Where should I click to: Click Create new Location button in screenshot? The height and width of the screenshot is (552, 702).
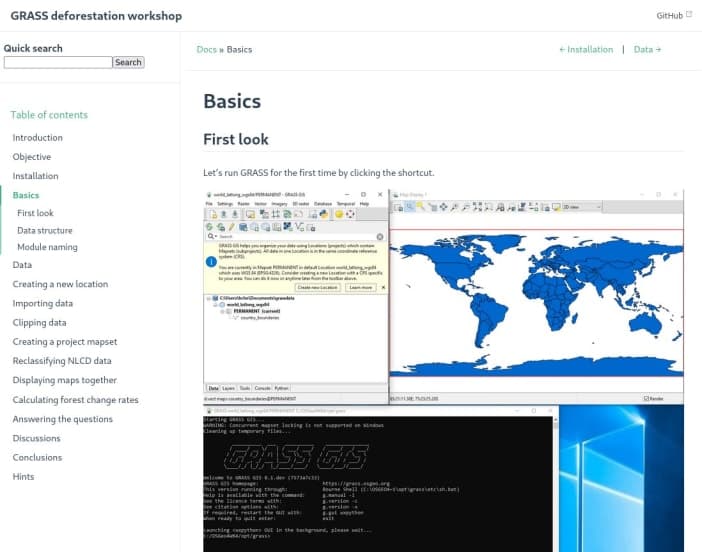tap(317, 287)
